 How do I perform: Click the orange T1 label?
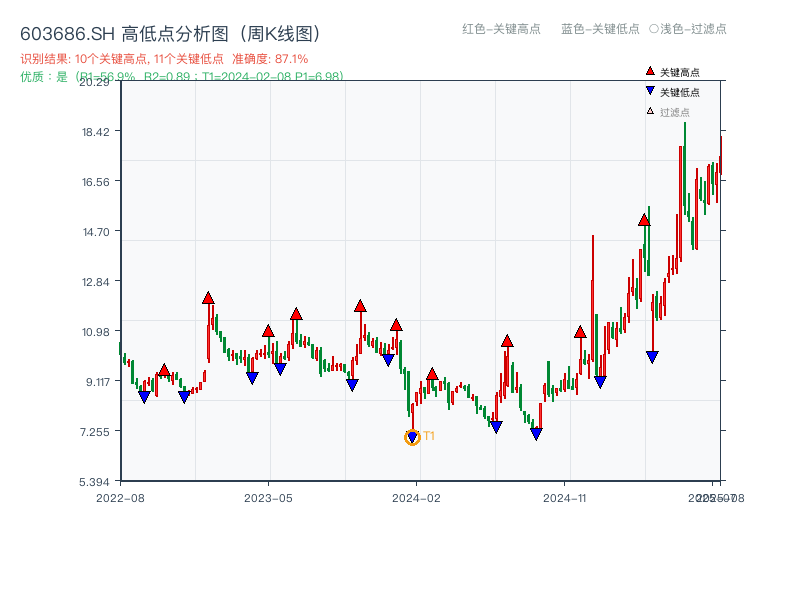429,436
